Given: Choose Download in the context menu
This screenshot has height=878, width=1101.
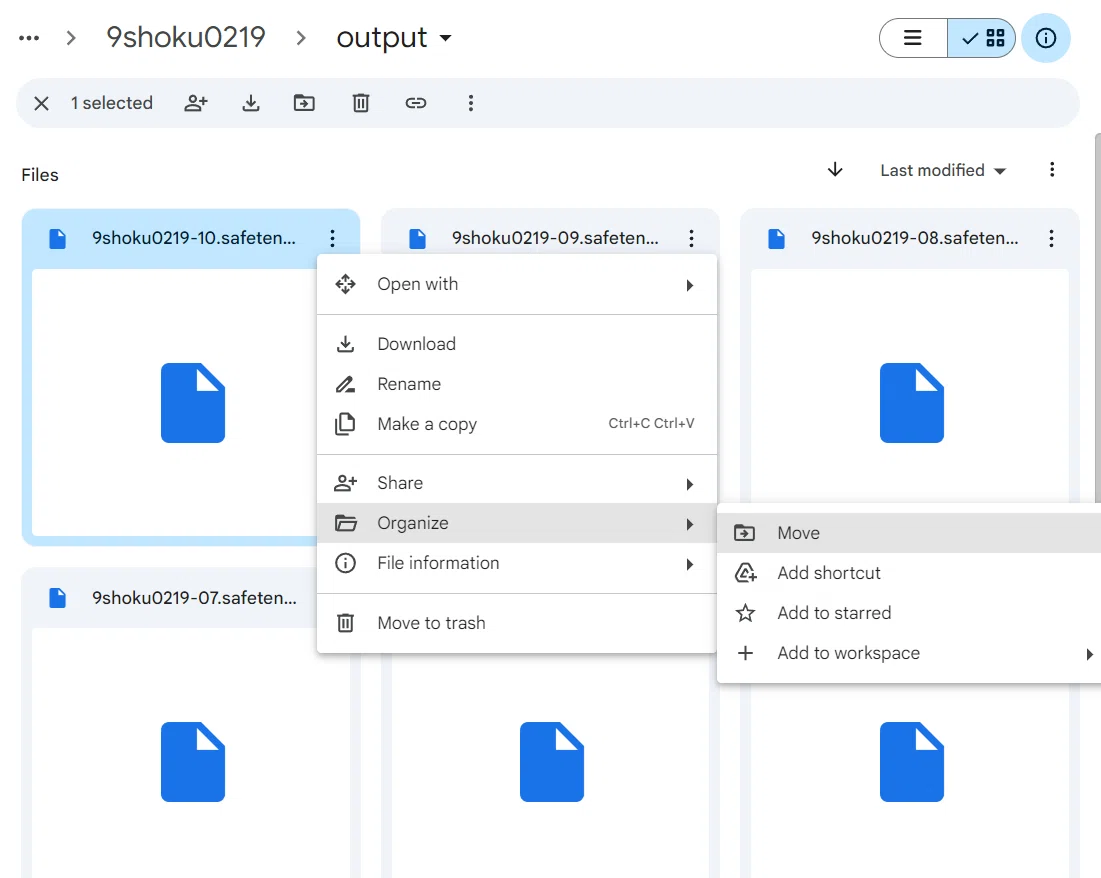Looking at the screenshot, I should [x=517, y=344].
